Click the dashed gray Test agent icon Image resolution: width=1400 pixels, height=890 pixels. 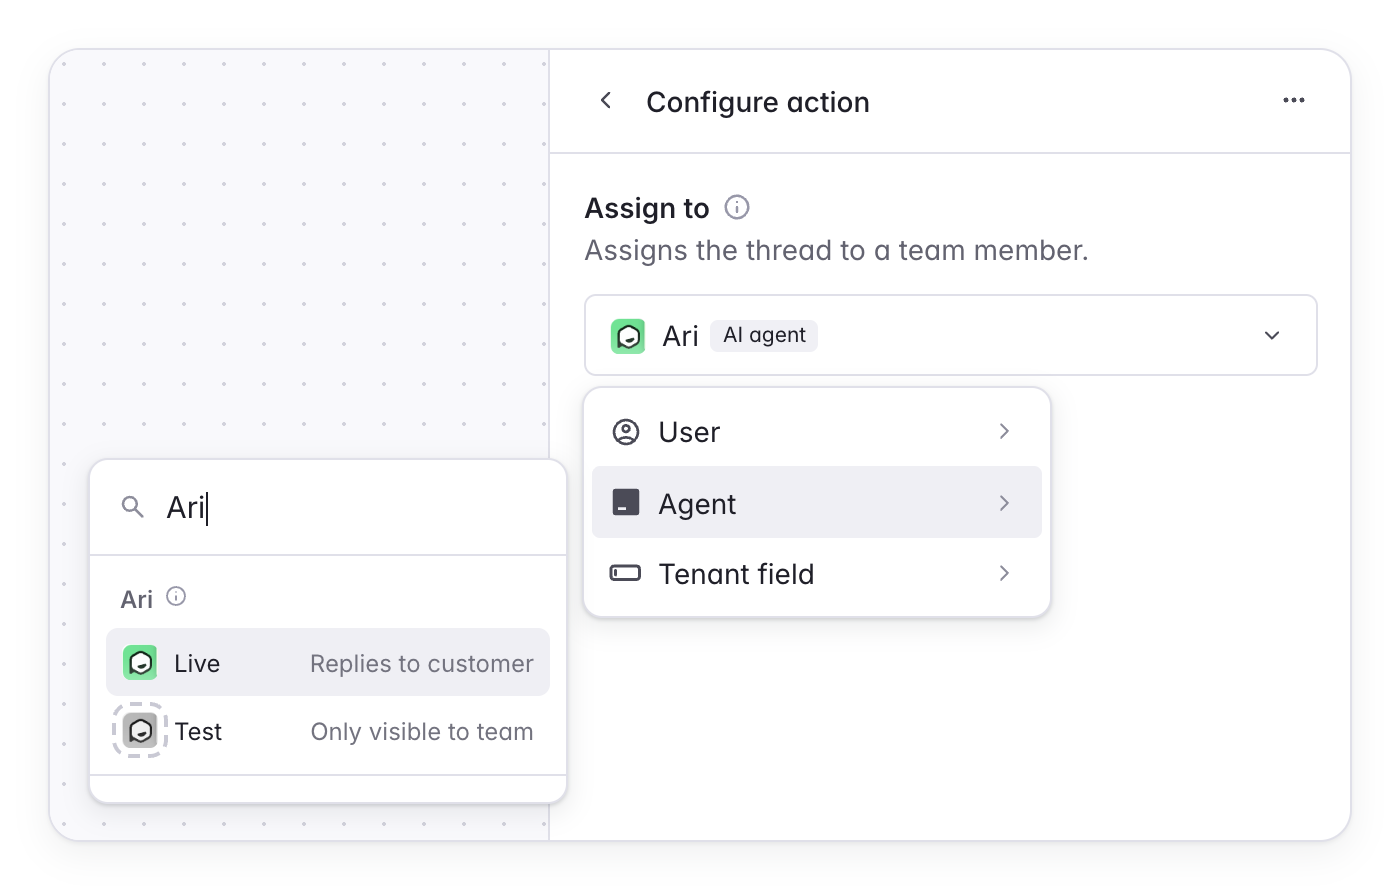(140, 731)
